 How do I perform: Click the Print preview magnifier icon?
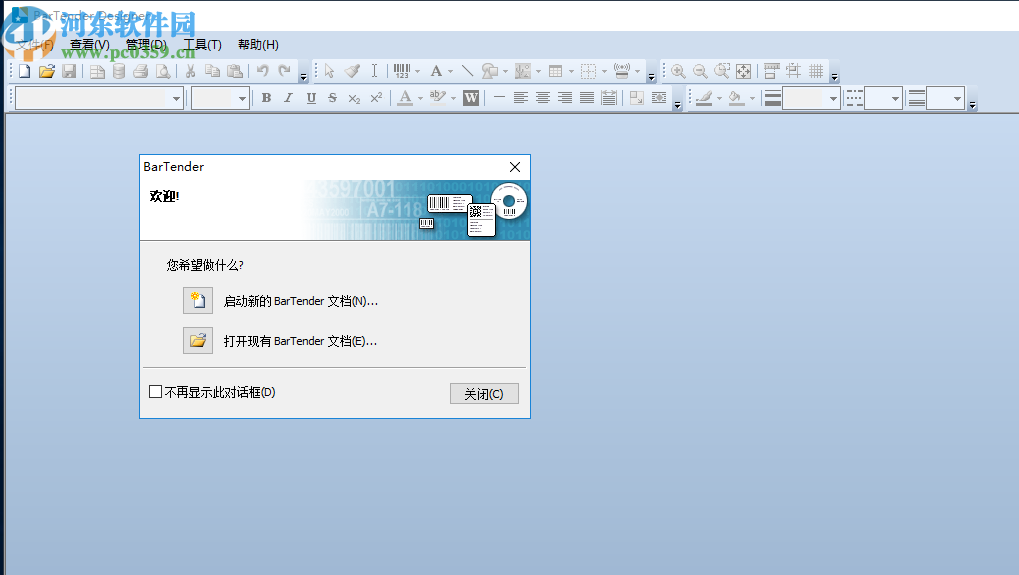tap(163, 71)
